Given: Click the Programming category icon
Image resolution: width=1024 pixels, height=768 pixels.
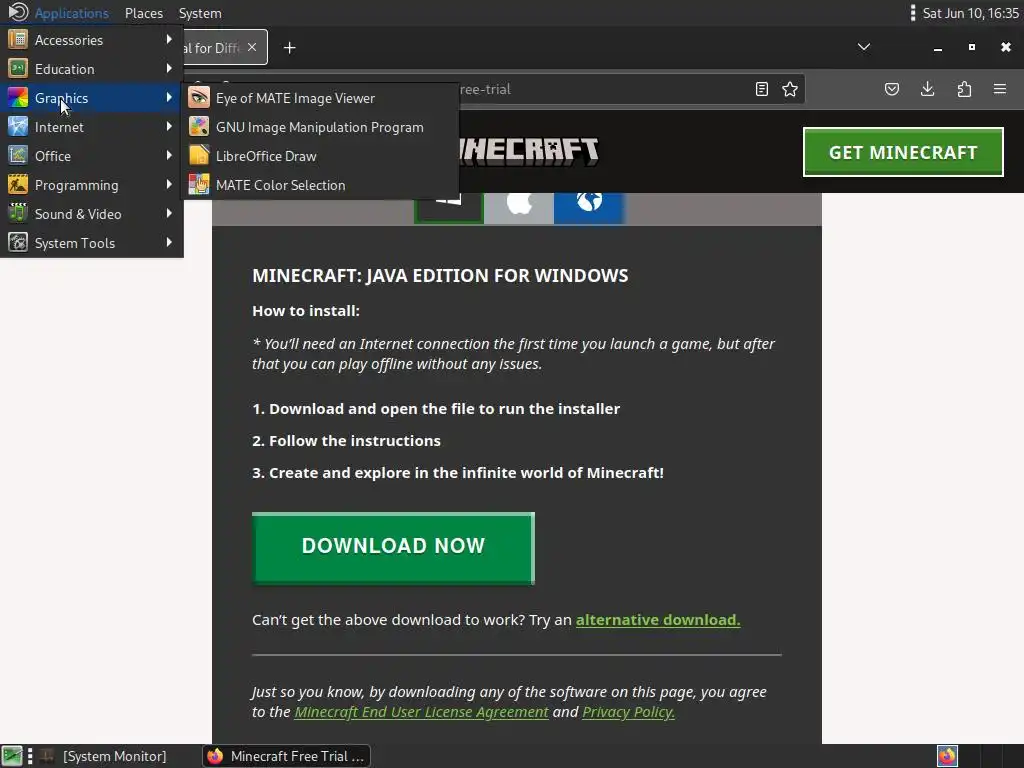Looking at the screenshot, I should tap(18, 185).
